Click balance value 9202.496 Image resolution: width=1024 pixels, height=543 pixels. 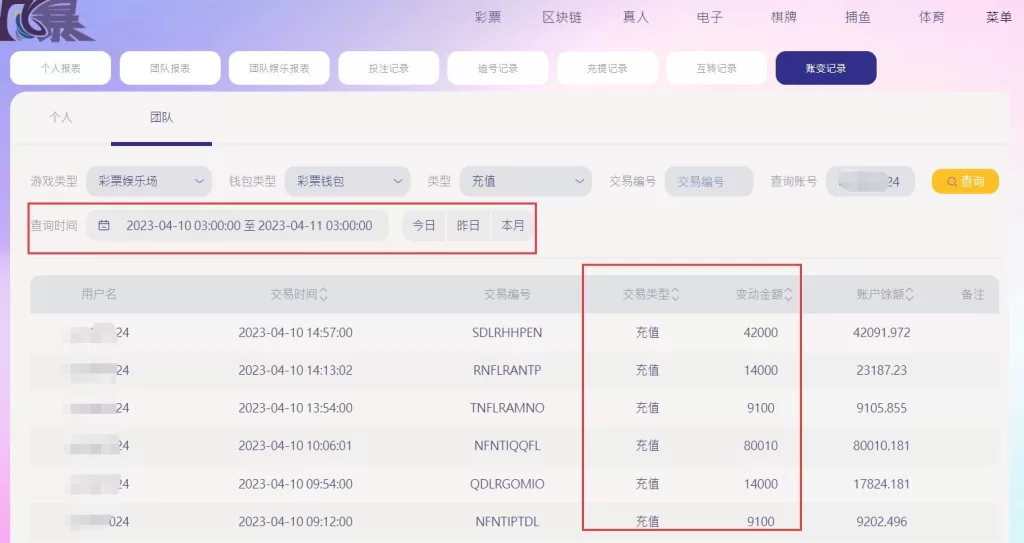pos(882,522)
